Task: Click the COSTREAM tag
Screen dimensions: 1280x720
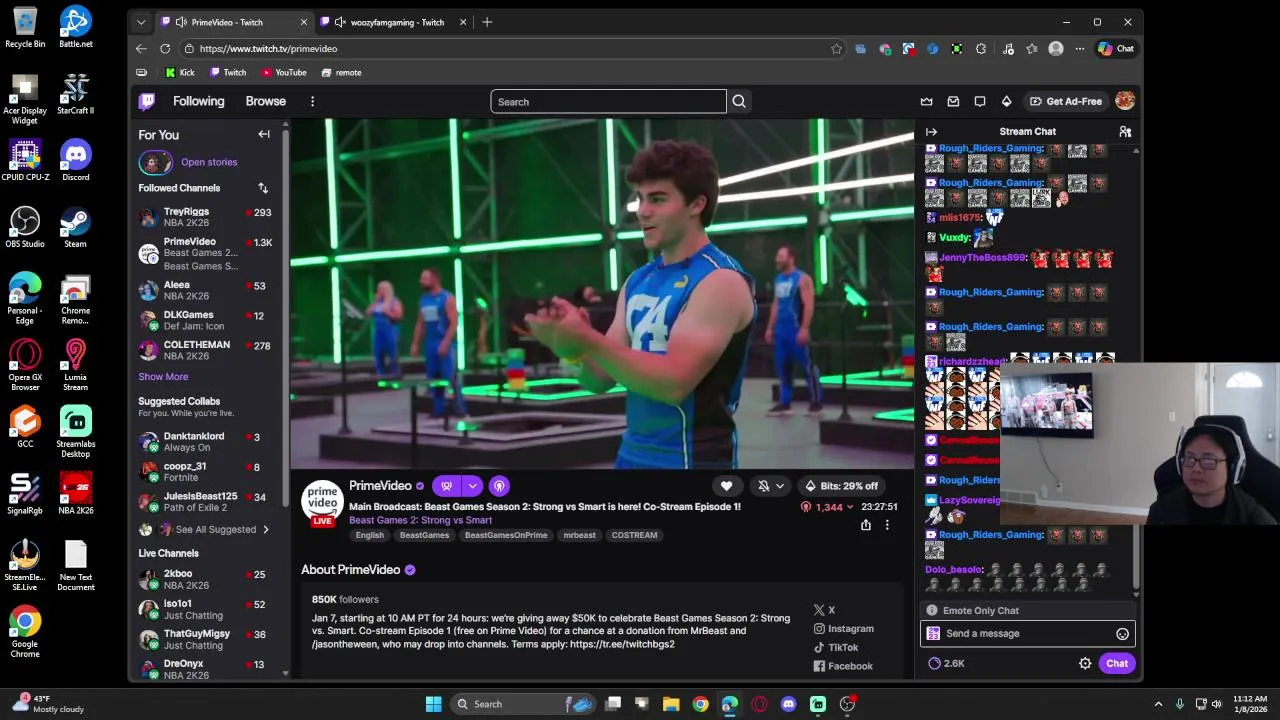Action: (634, 535)
